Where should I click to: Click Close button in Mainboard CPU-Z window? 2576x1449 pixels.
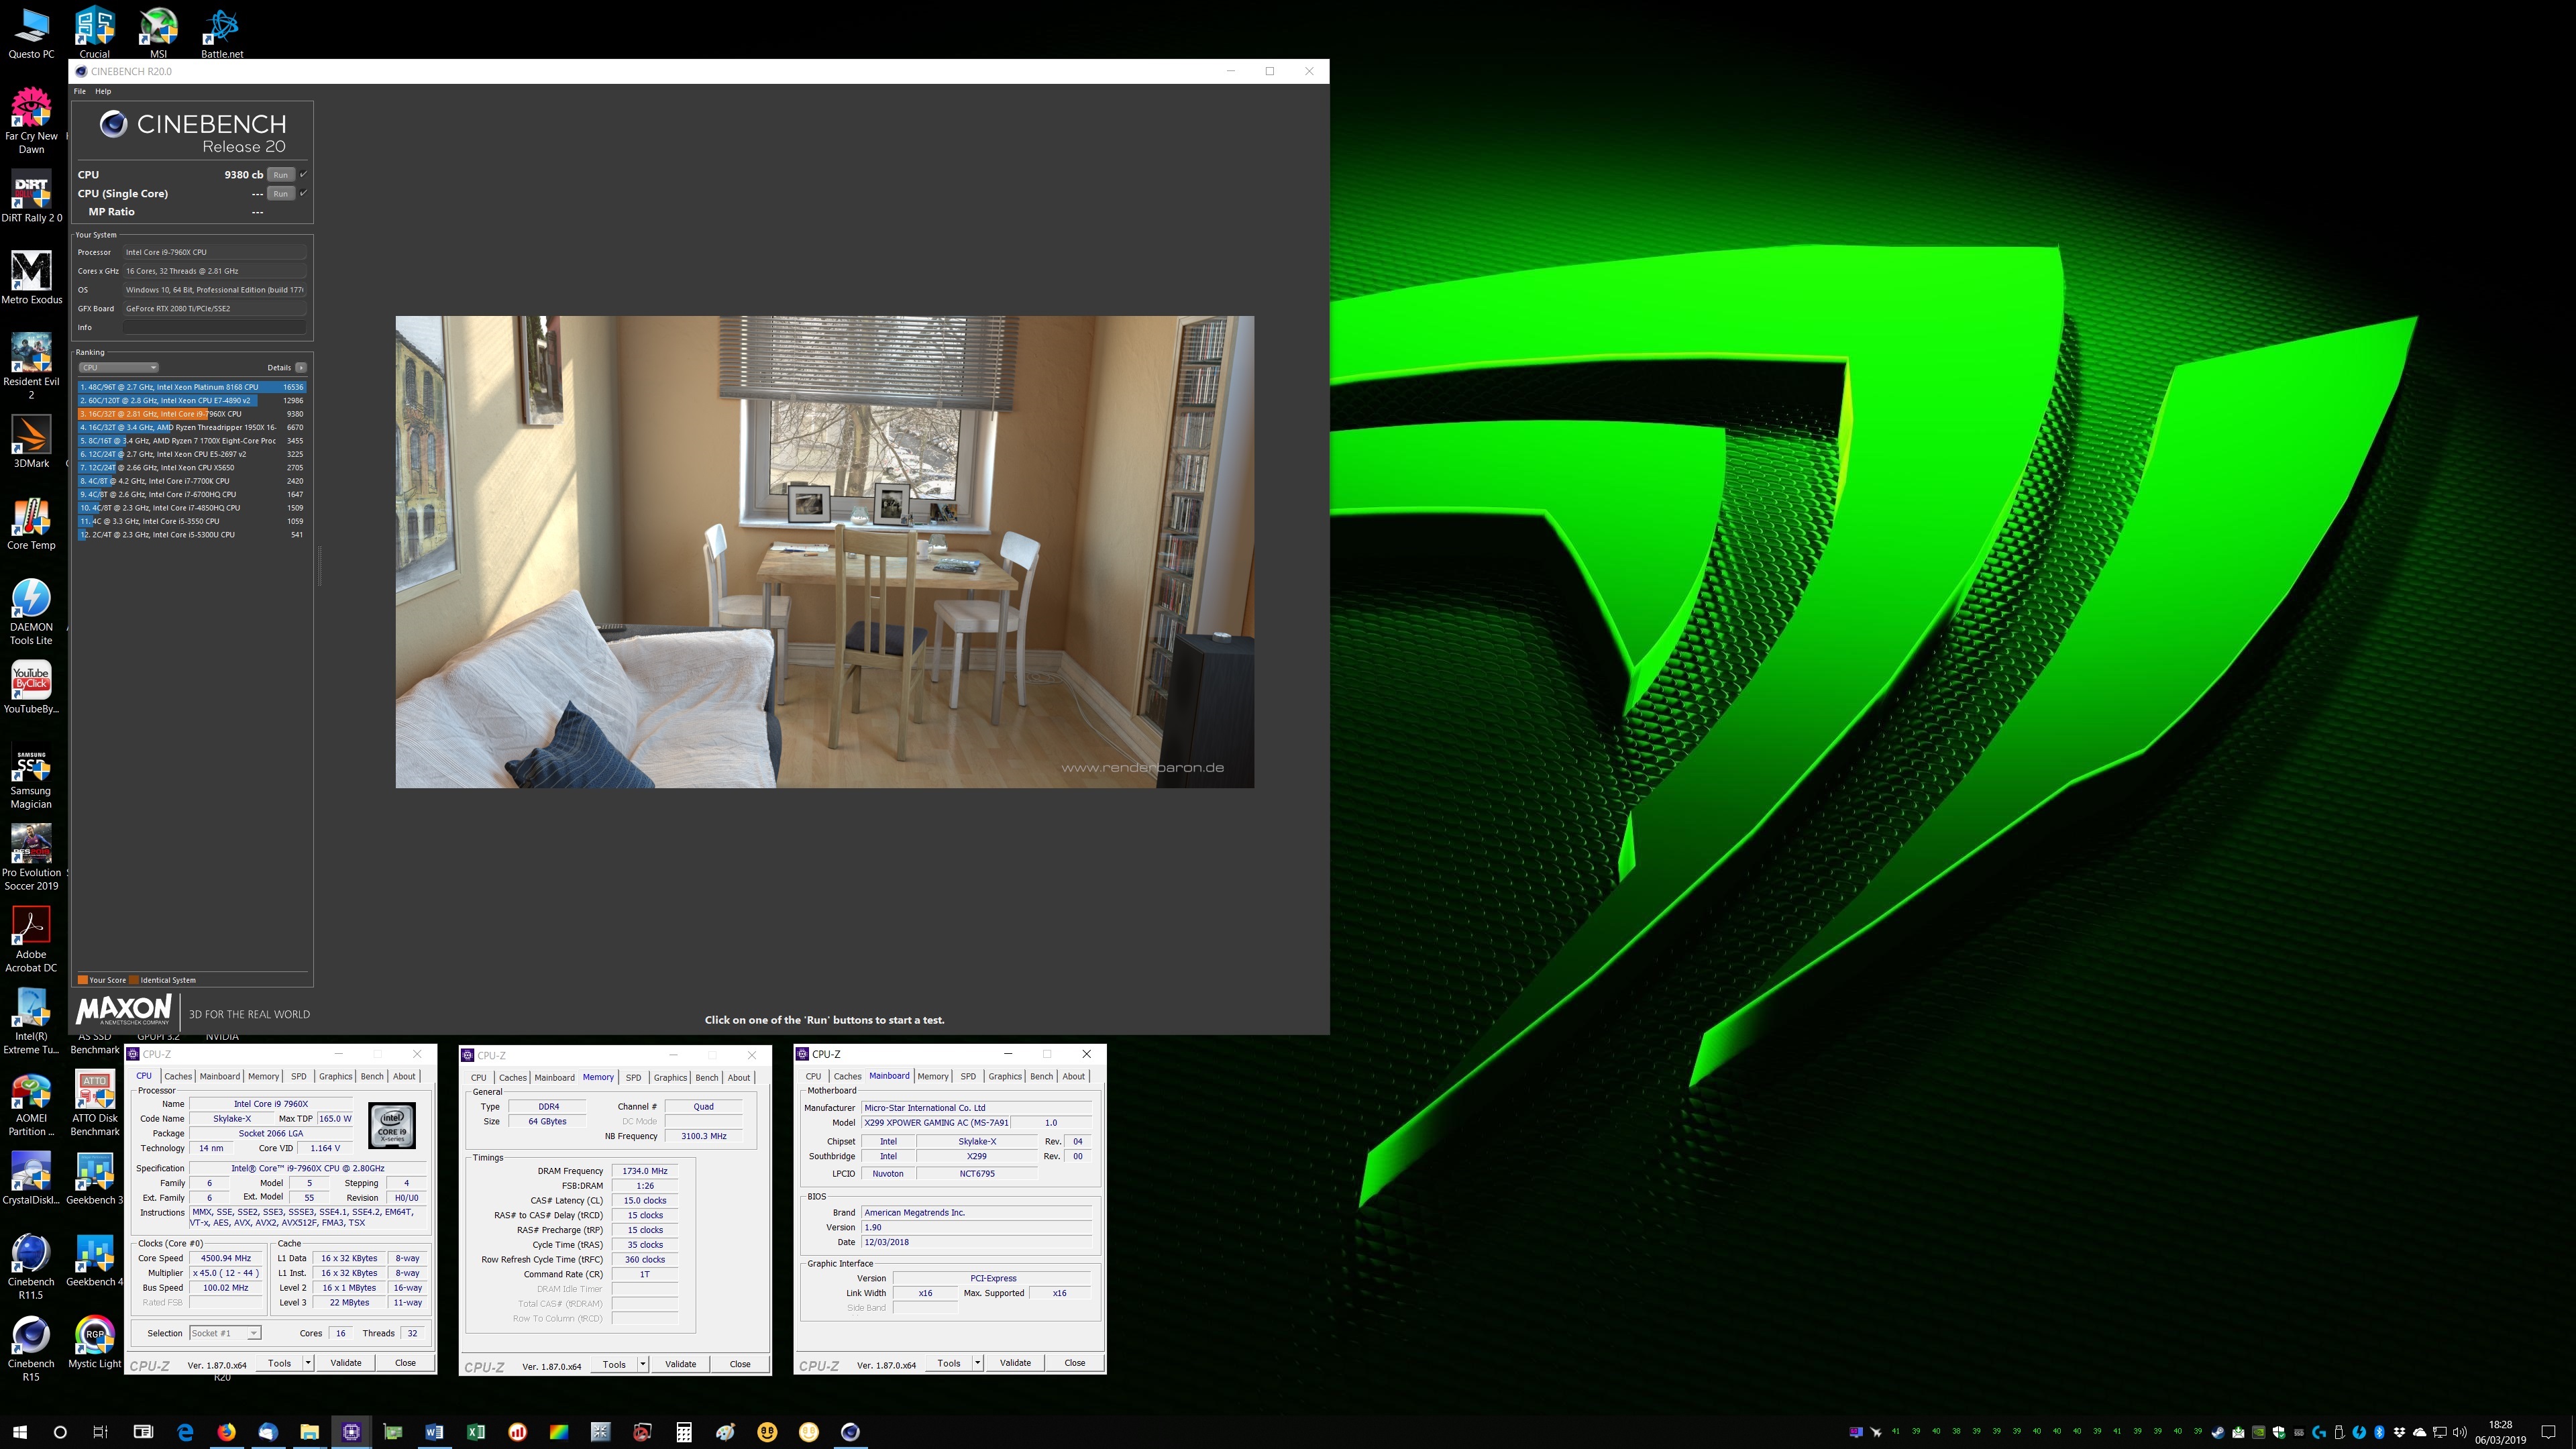coord(1075,1363)
